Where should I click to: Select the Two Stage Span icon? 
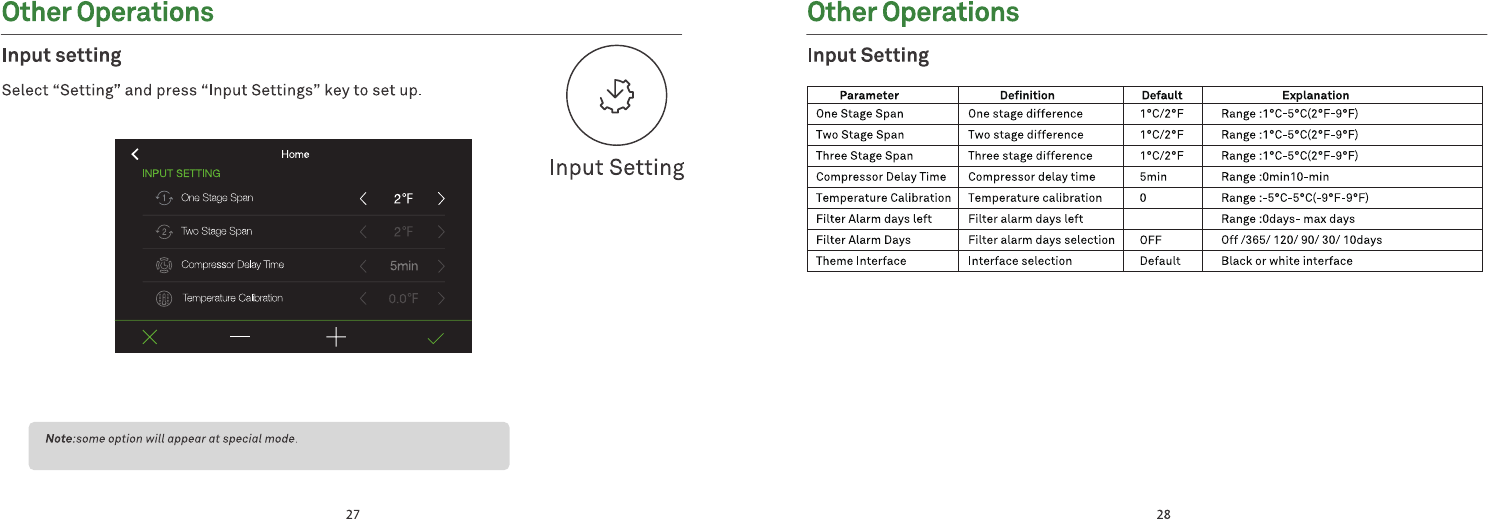pos(163,231)
